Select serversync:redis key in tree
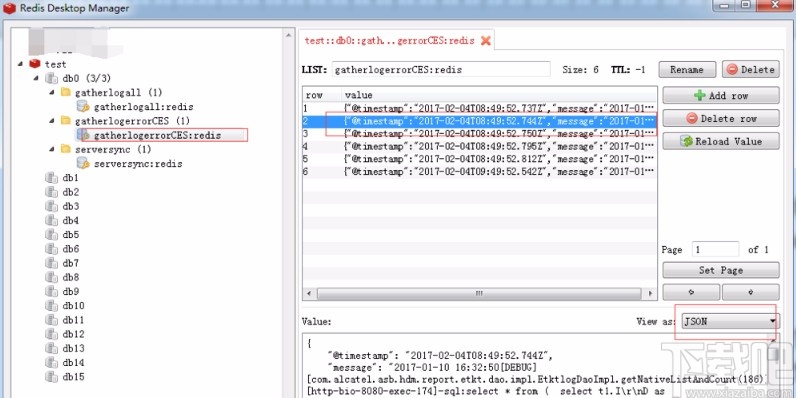The width and height of the screenshot is (796, 398). pos(138,163)
